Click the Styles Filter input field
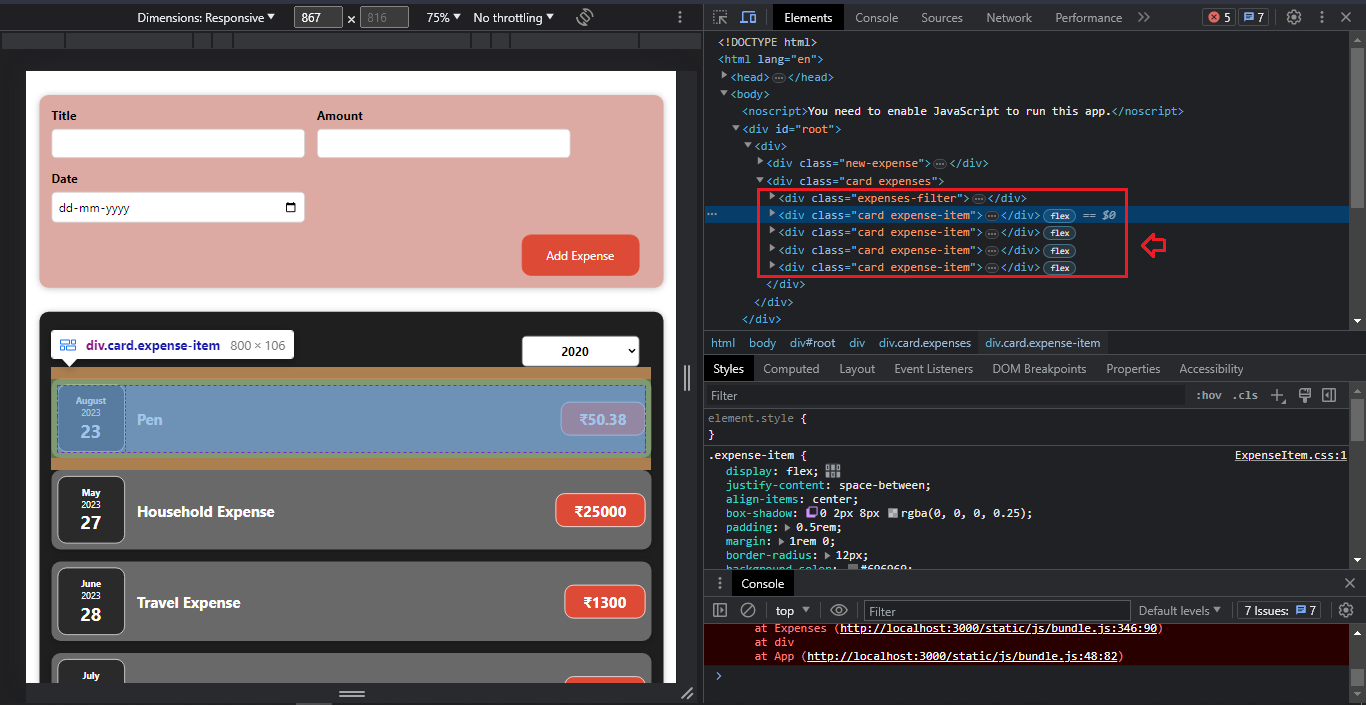This screenshot has height=706, width=1366. (x=945, y=396)
